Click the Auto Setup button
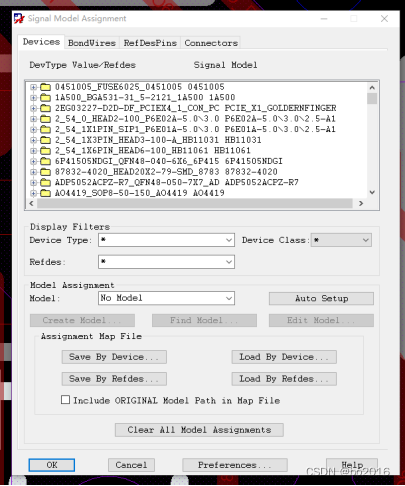The image size is (405, 486). point(321,298)
